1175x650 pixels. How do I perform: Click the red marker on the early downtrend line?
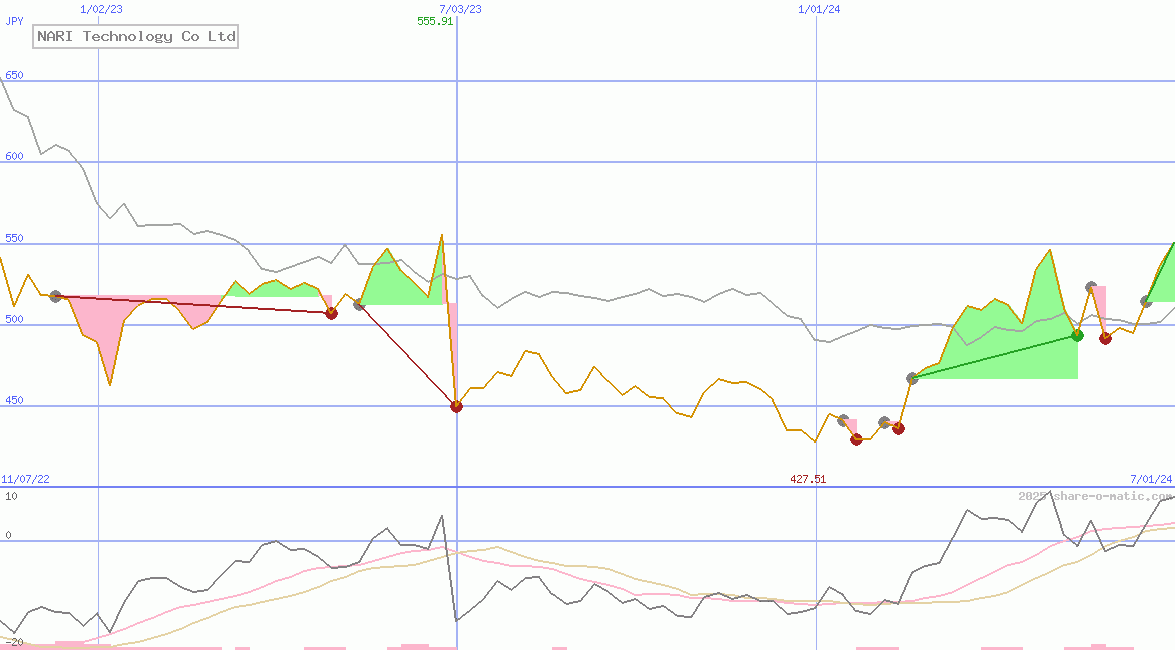[330, 313]
